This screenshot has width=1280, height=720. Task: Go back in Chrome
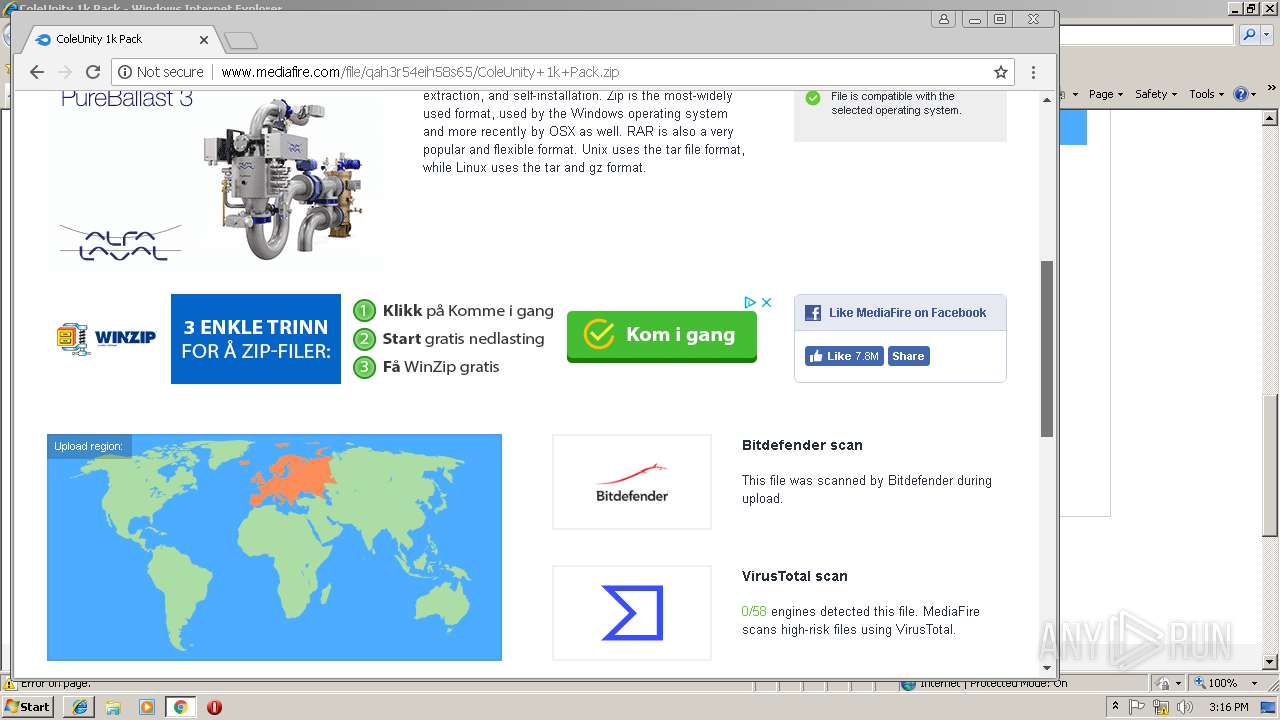point(37,72)
